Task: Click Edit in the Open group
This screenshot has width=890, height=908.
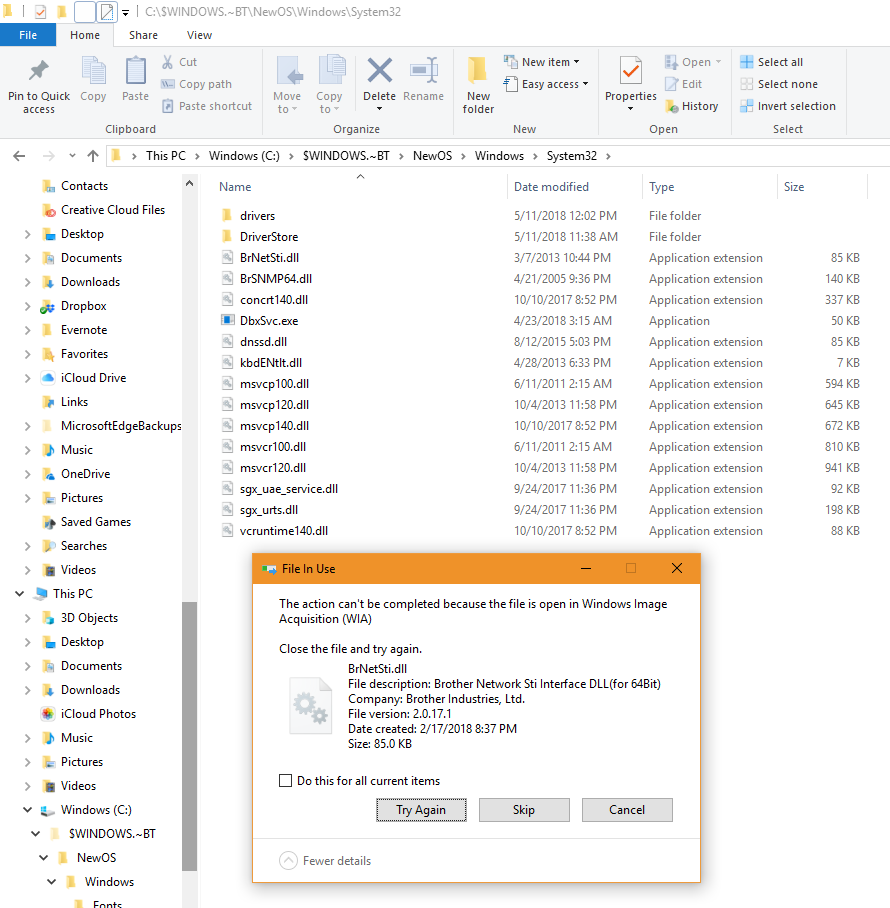Action: [x=683, y=84]
